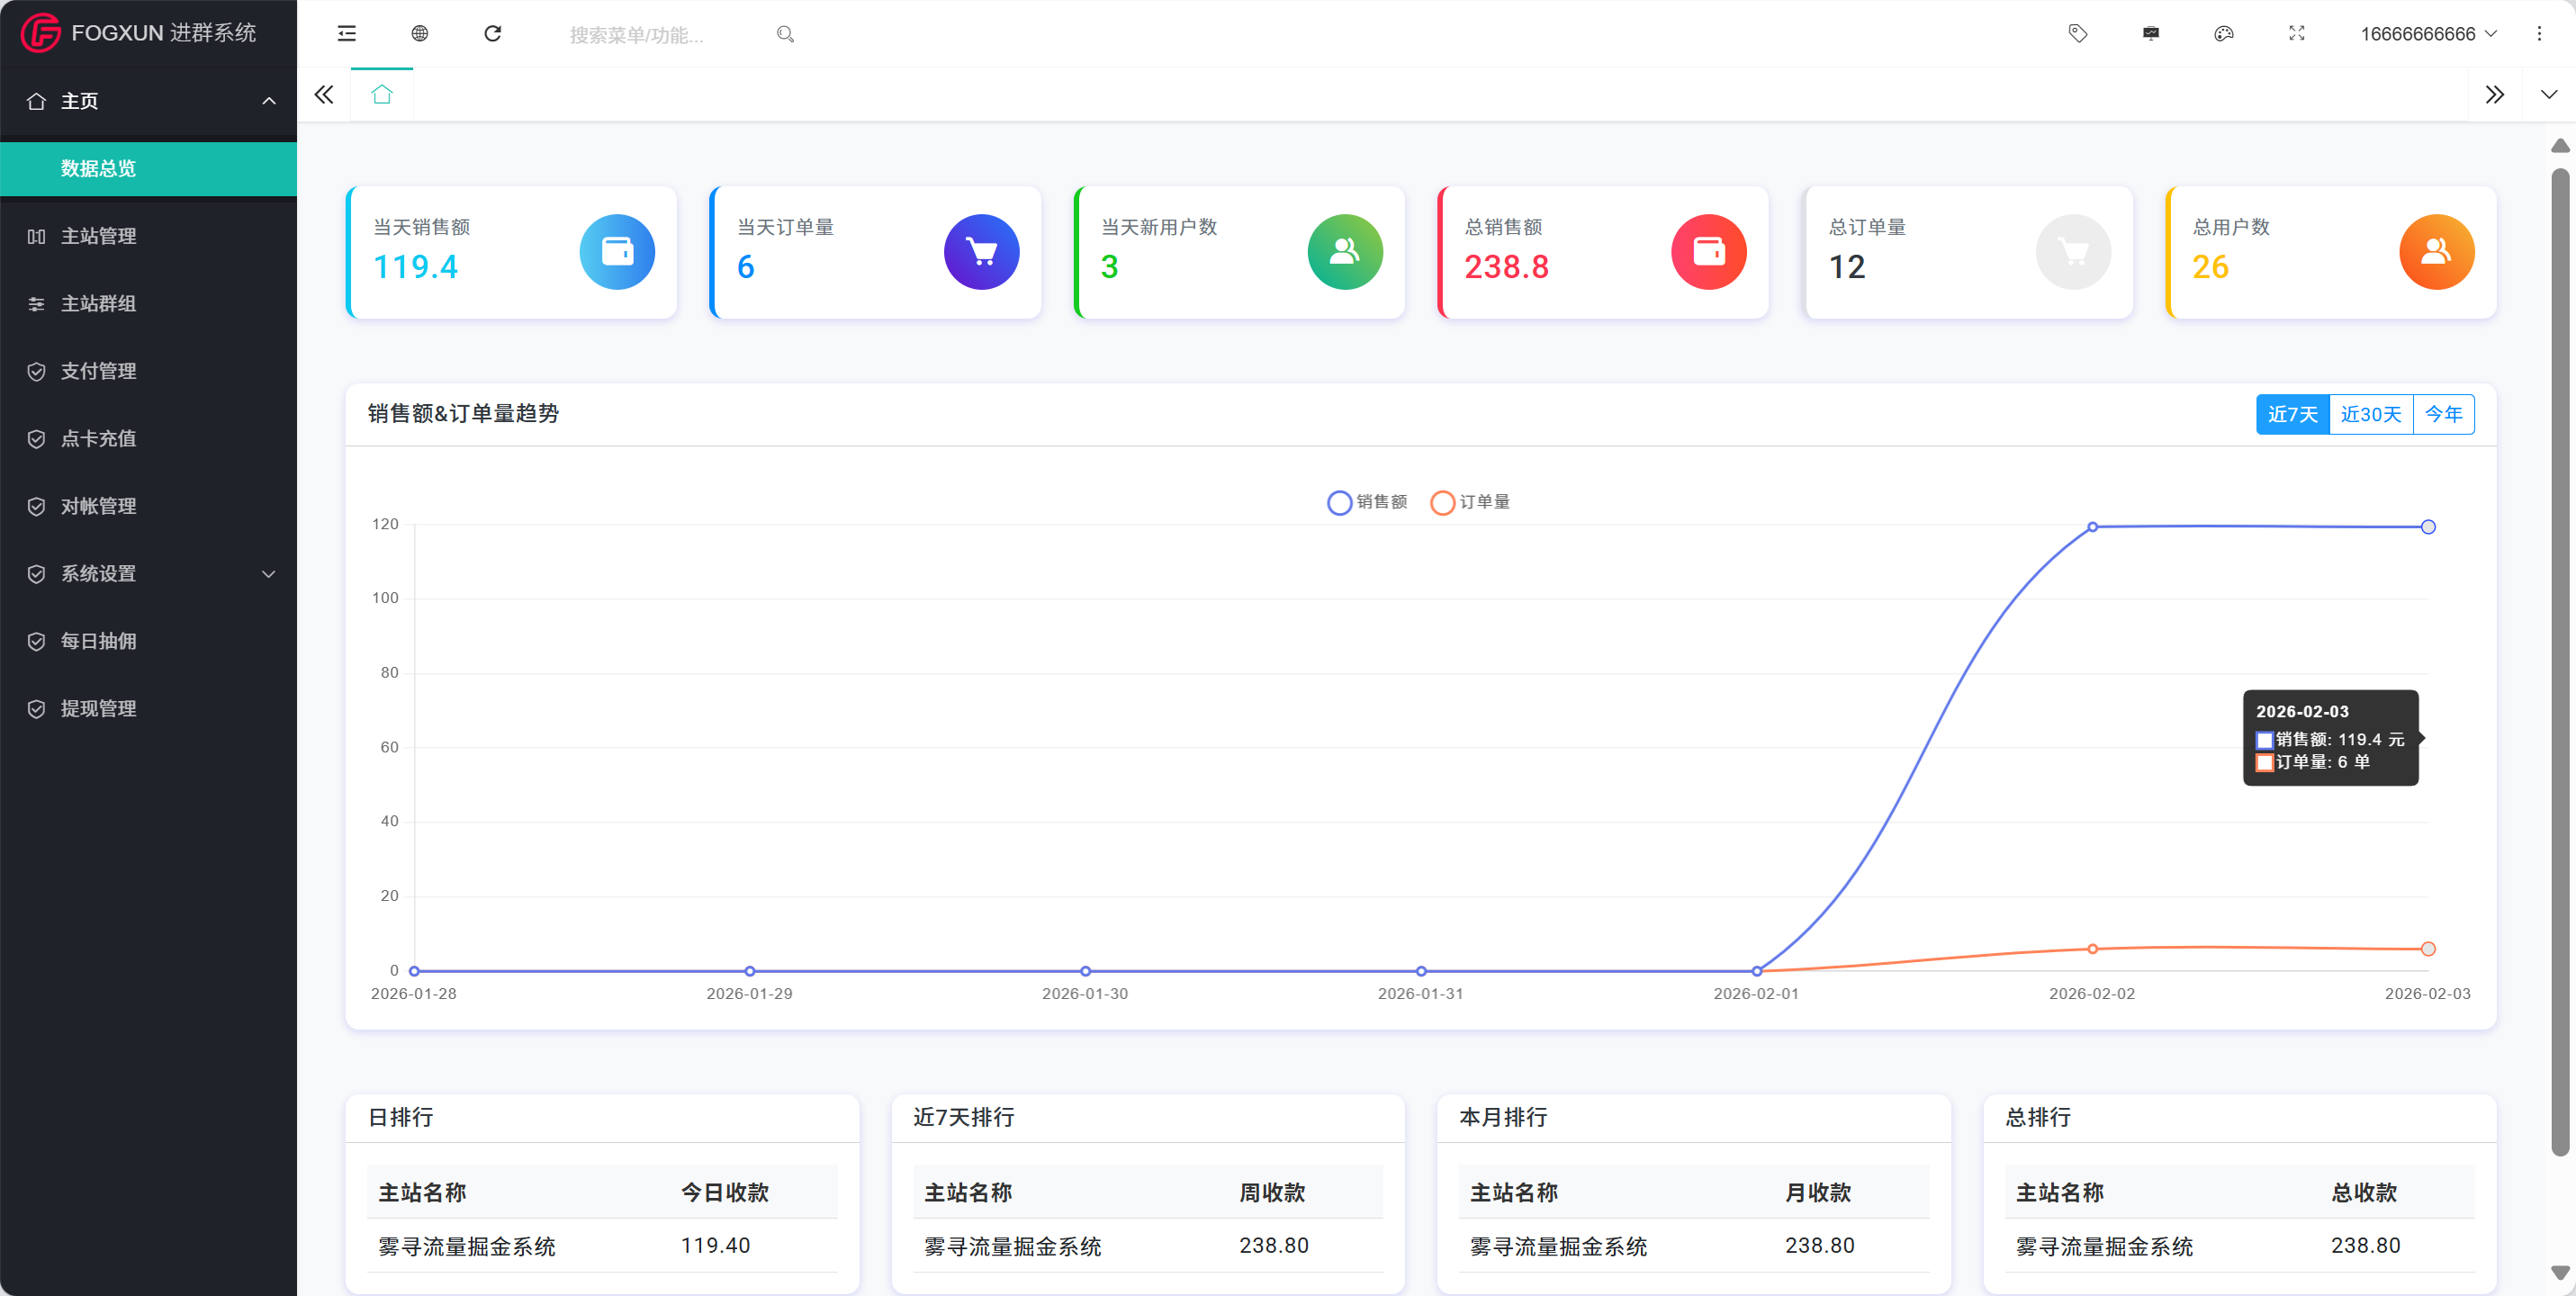Screen dimensions: 2576x1296
Task: Select the 近7天 range option
Action: 2292,414
